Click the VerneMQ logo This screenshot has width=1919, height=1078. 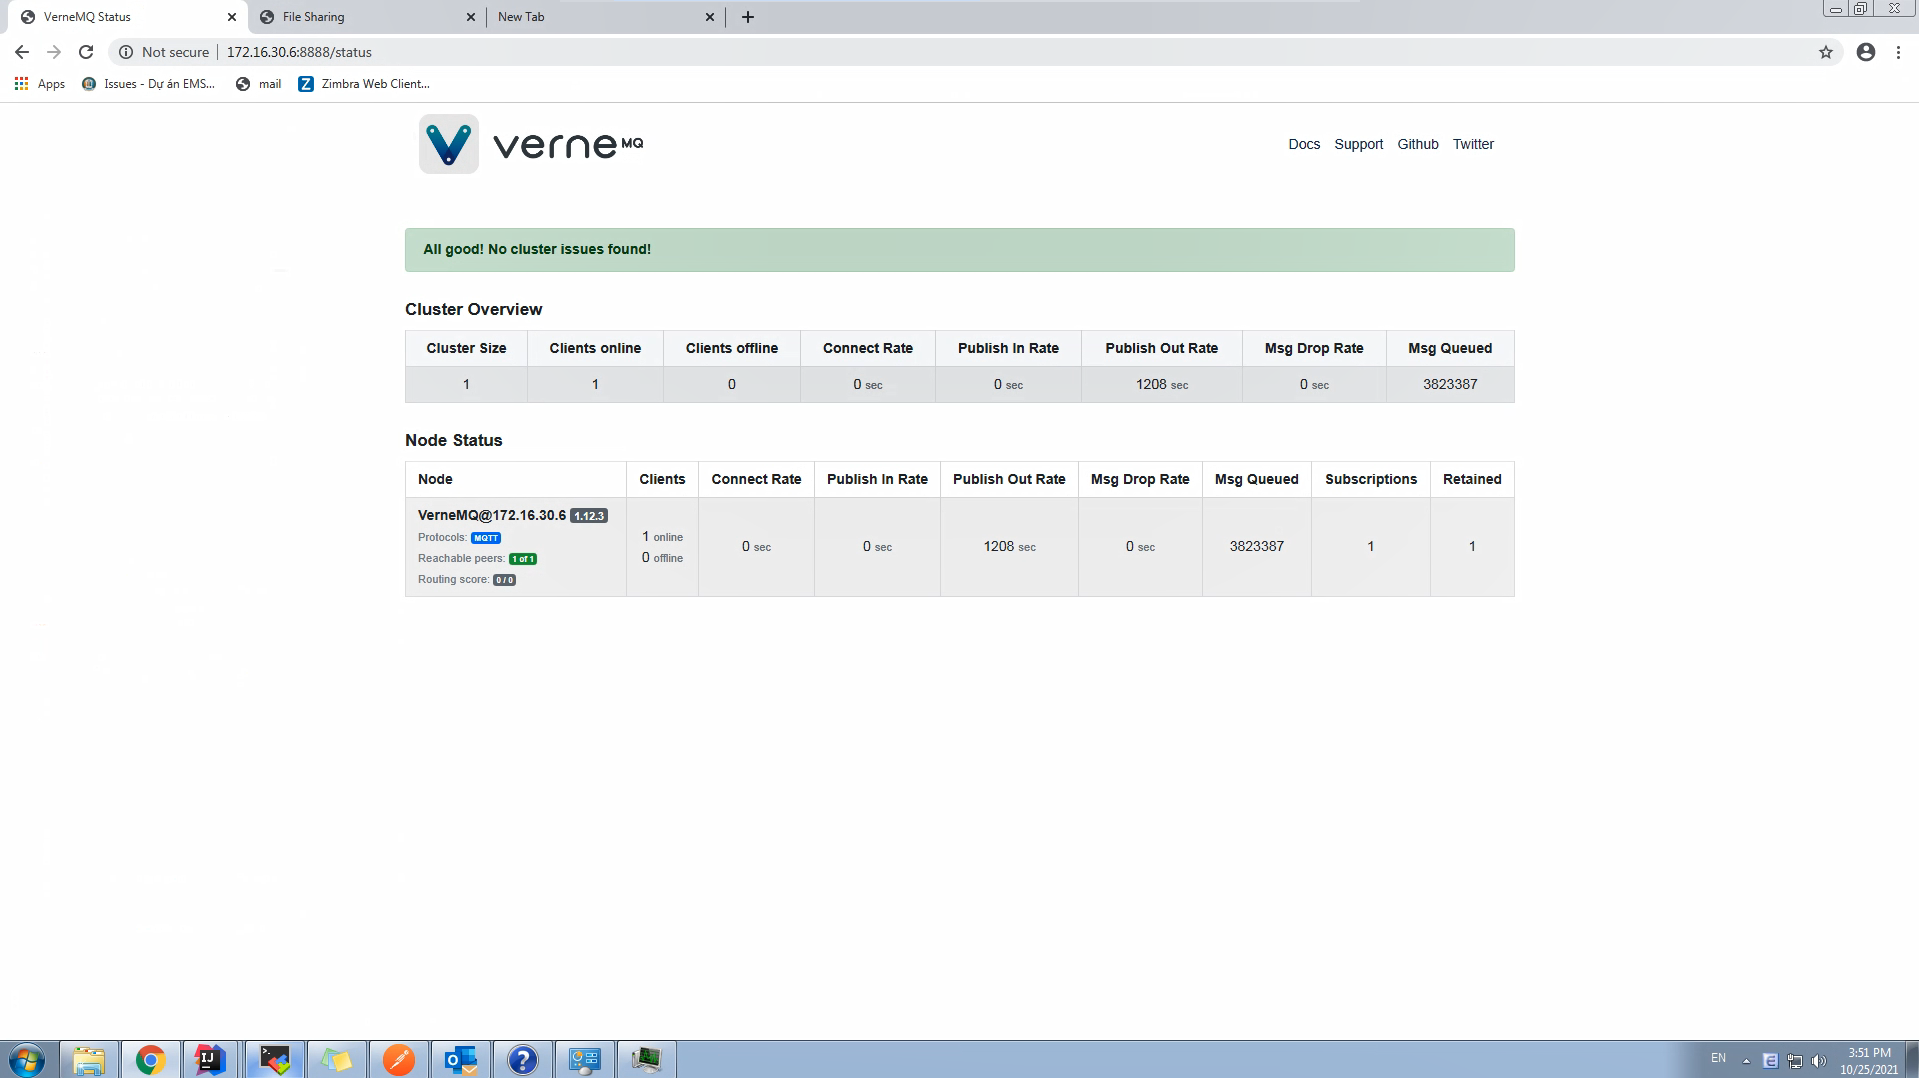coord(448,144)
